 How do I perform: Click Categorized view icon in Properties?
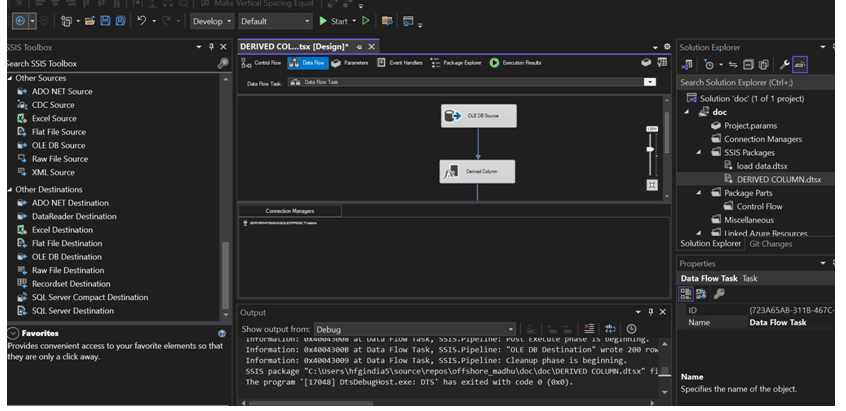click(686, 294)
